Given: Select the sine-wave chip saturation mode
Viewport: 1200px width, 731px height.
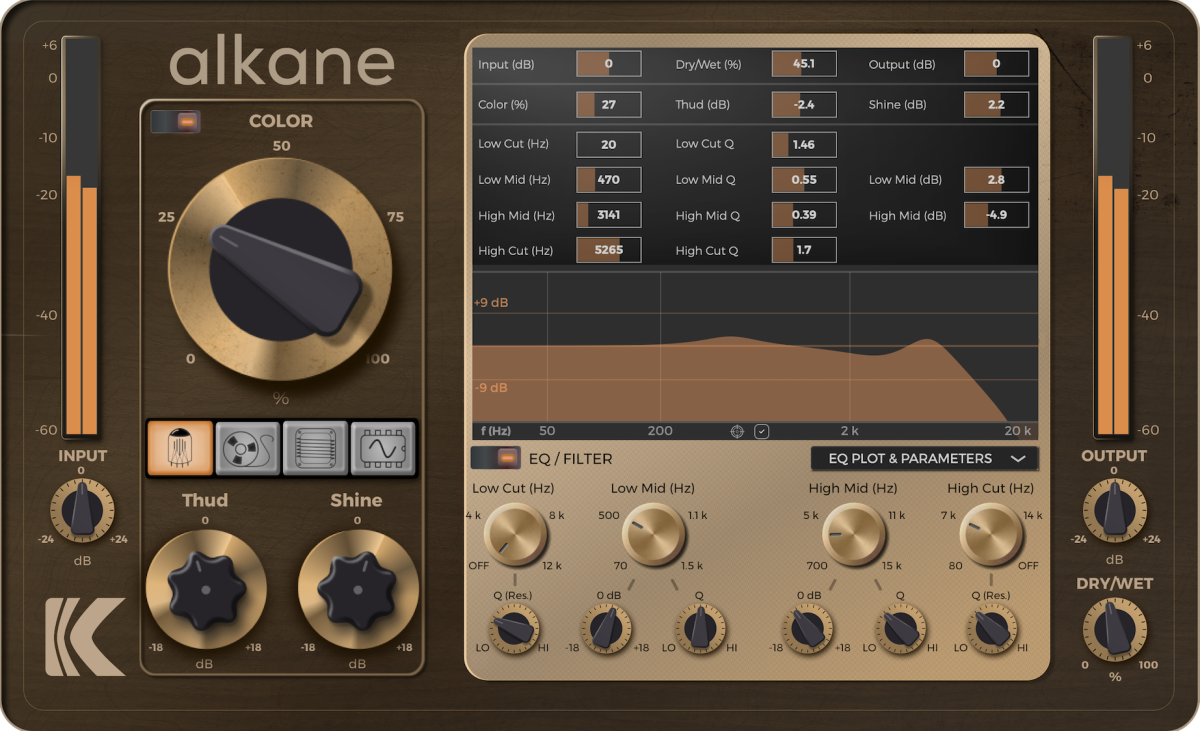Looking at the screenshot, I should 383,447.
